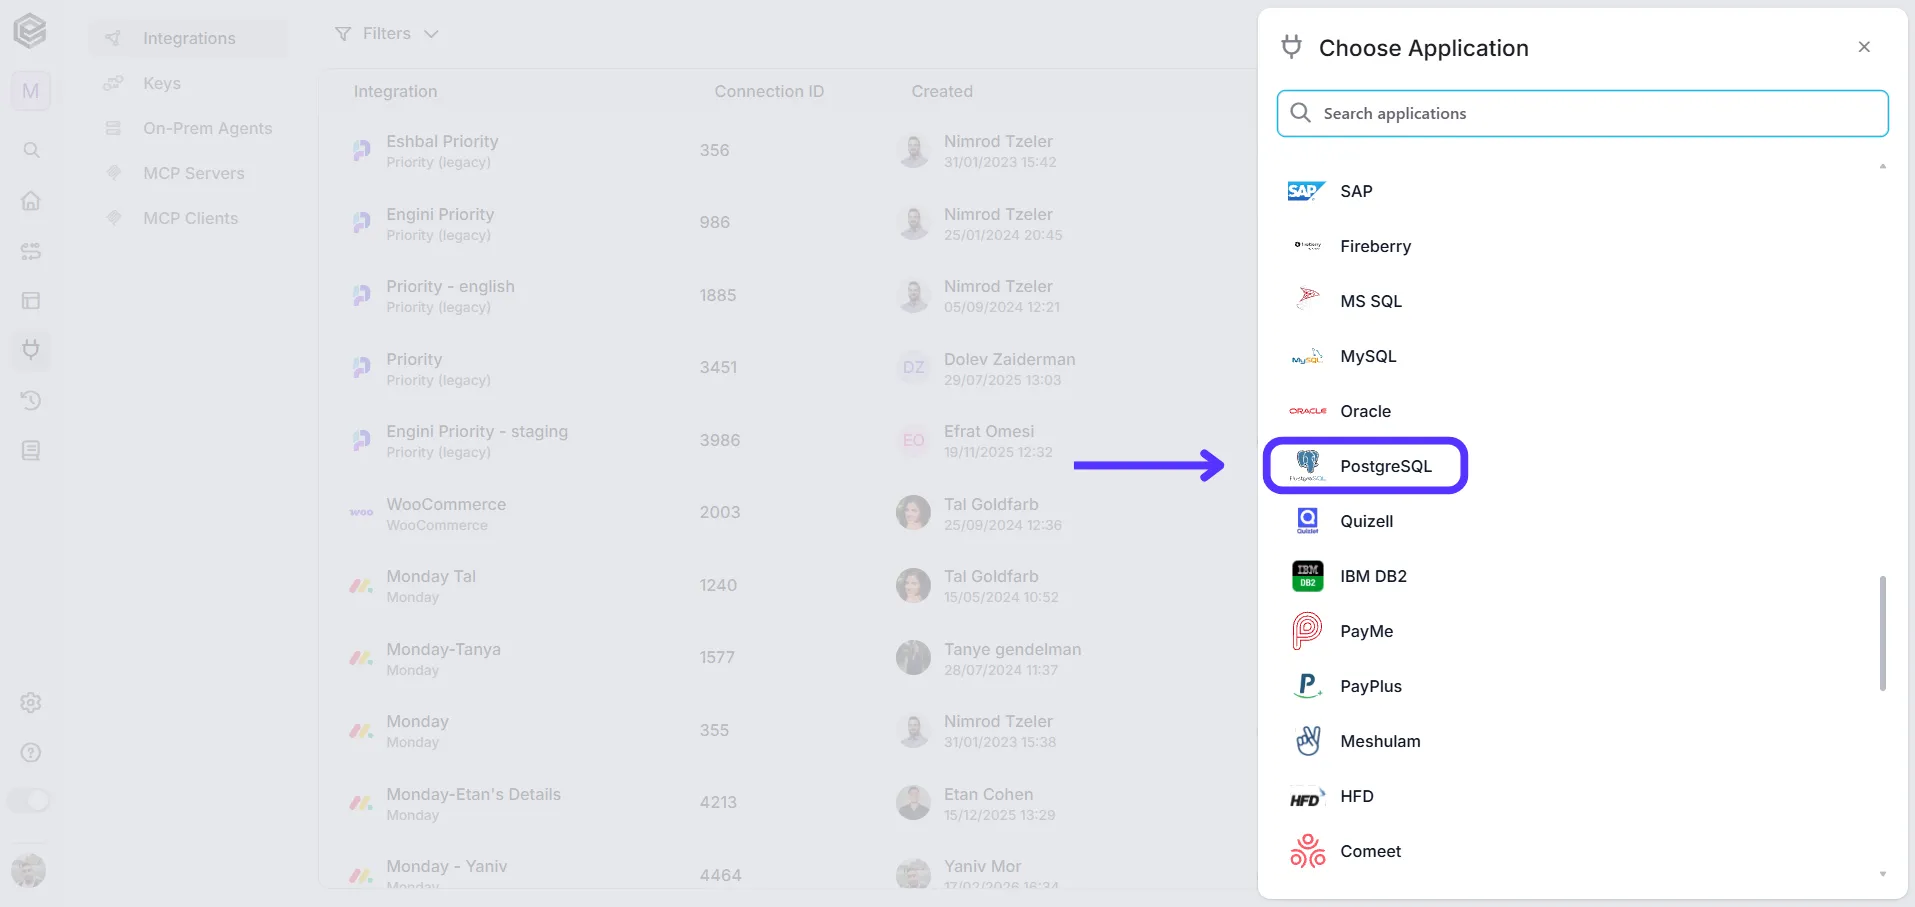
Task: Pick the PayMe red logo icon
Action: point(1307,631)
